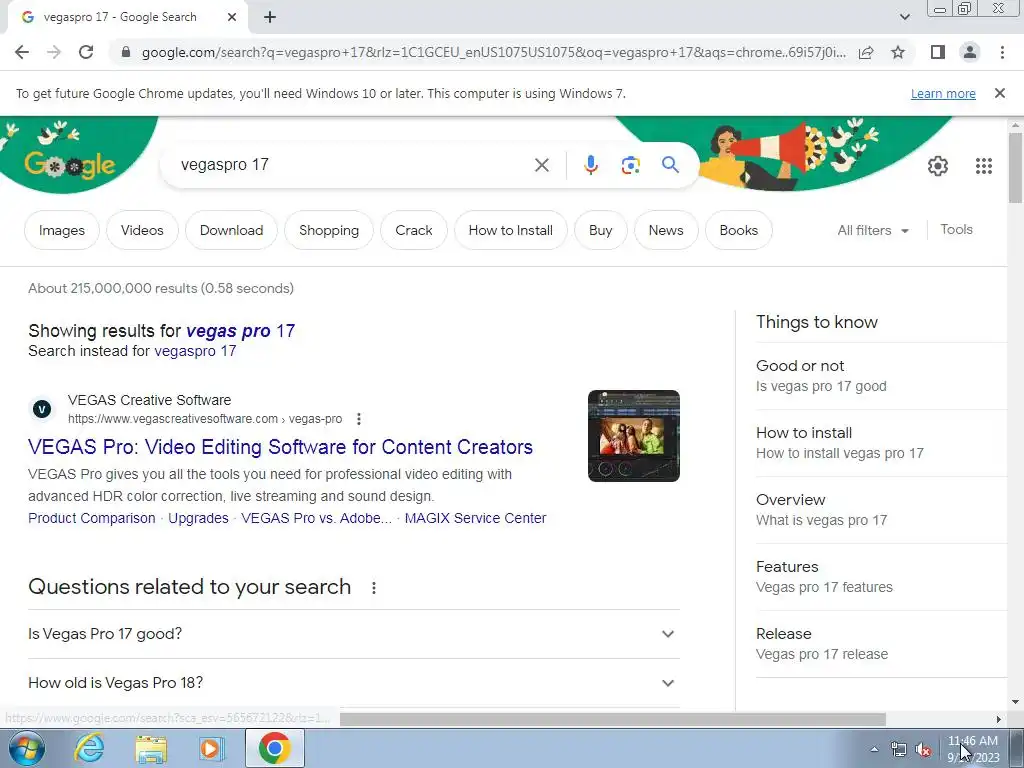Screen dimensions: 1024x768
Task: Click Chrome taskbar button
Action: [275, 748]
